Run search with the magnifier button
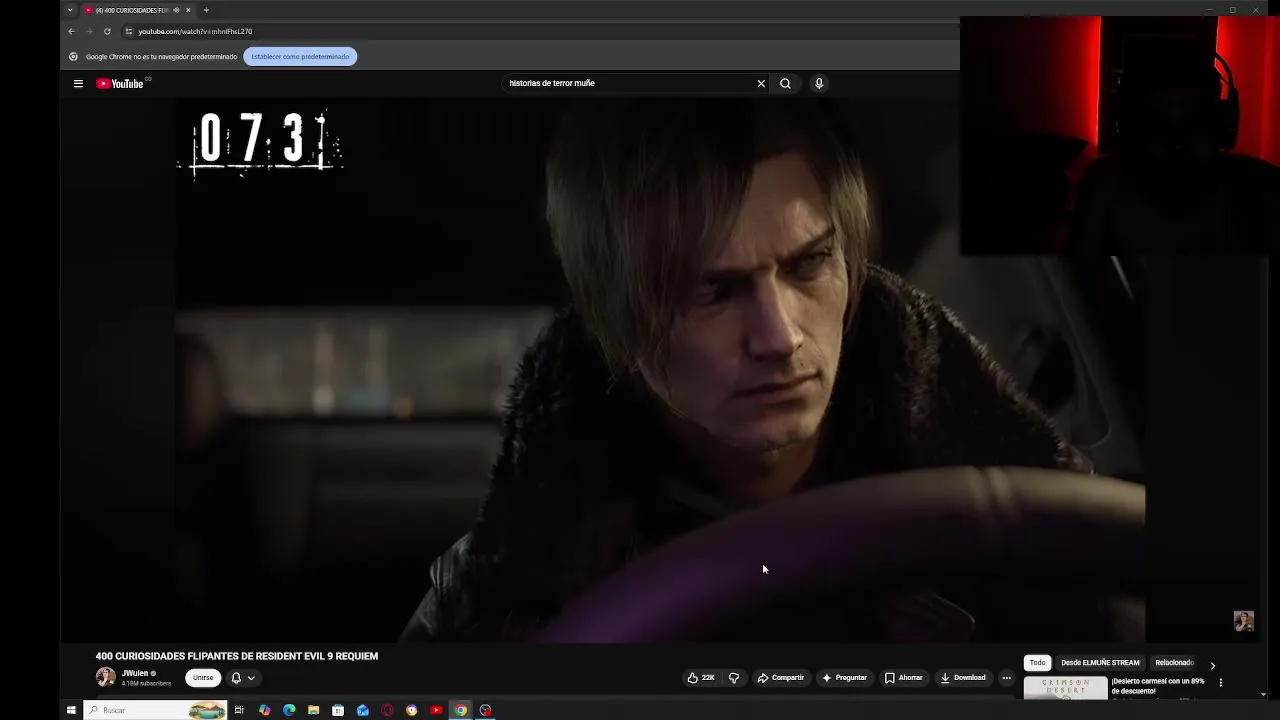1280x720 pixels. 785,84
